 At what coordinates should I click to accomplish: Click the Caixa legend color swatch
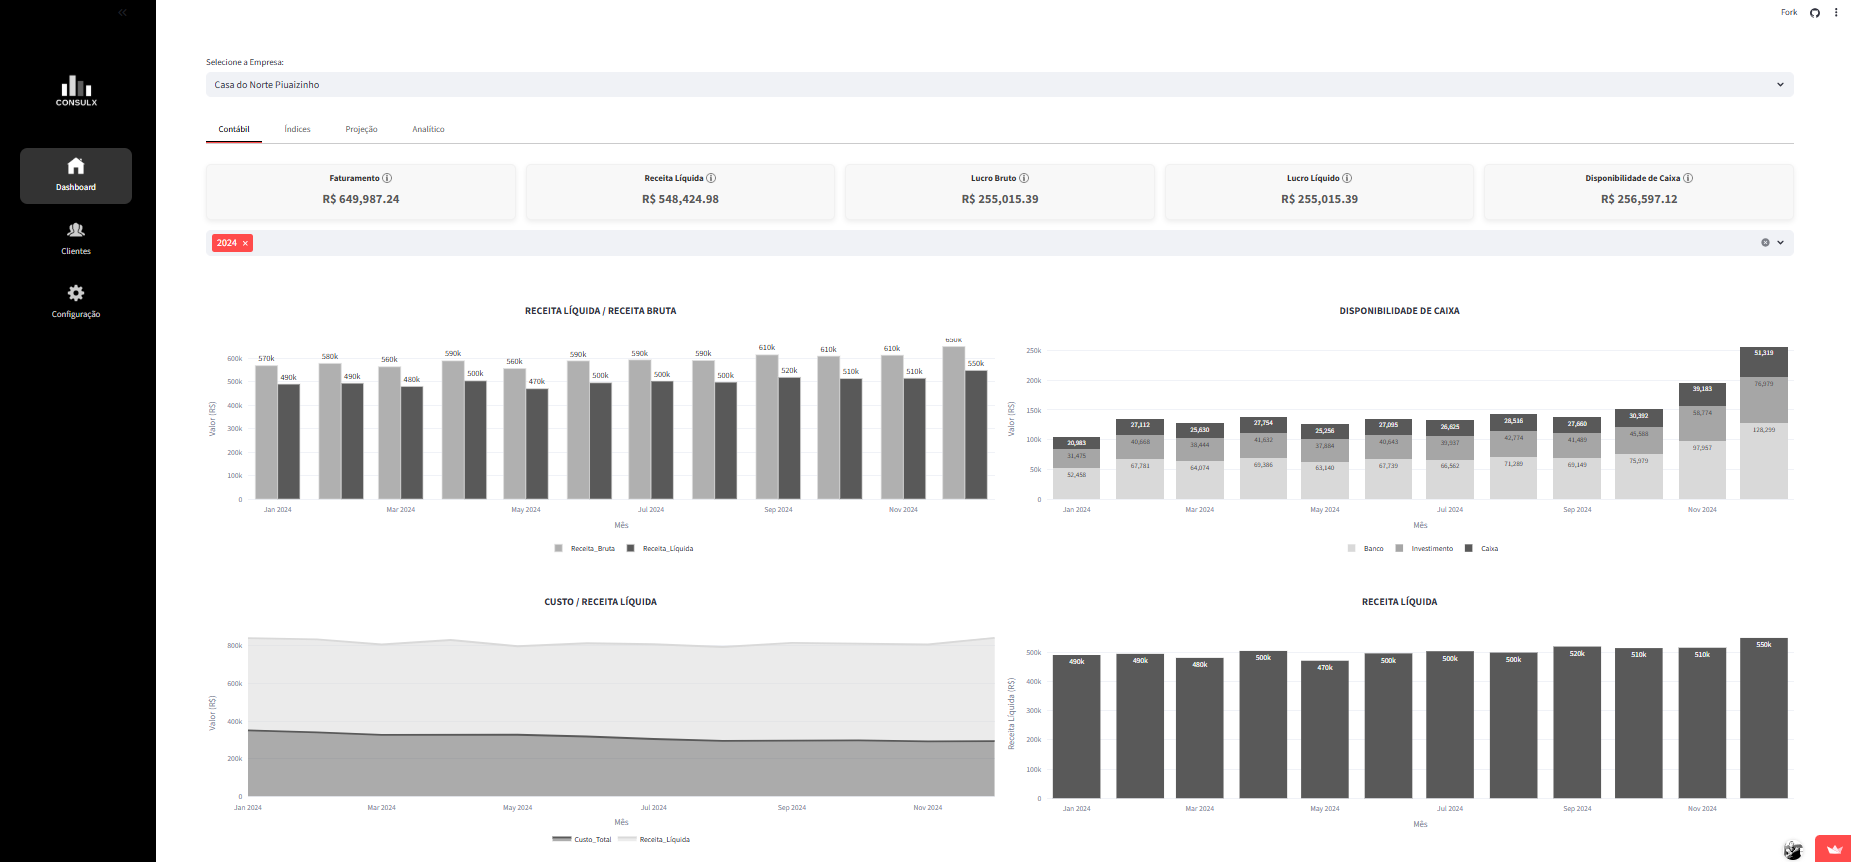coord(1469,549)
